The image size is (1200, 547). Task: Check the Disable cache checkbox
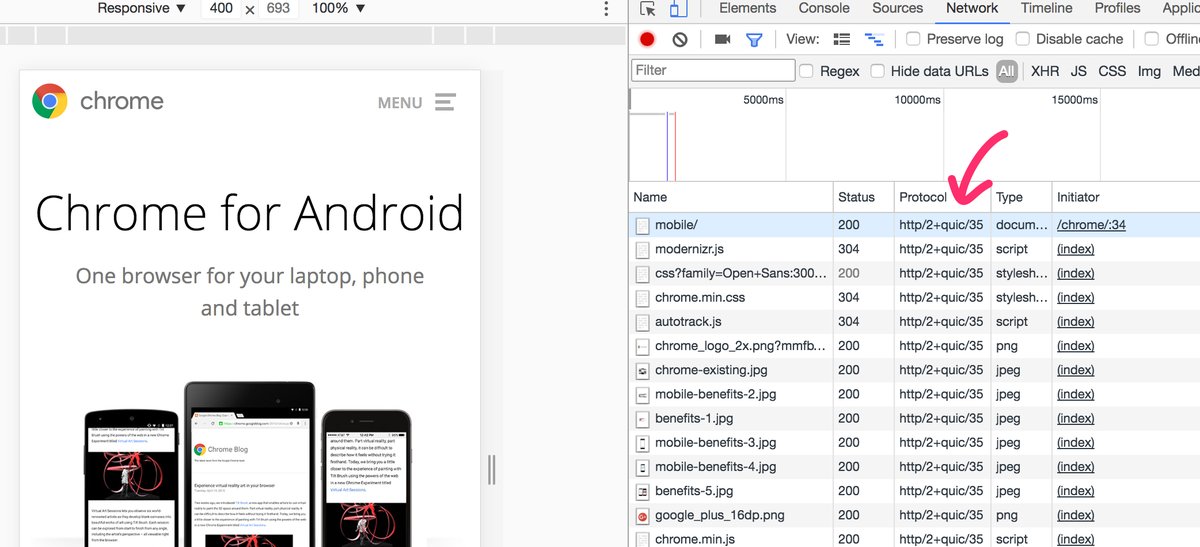click(1022, 39)
